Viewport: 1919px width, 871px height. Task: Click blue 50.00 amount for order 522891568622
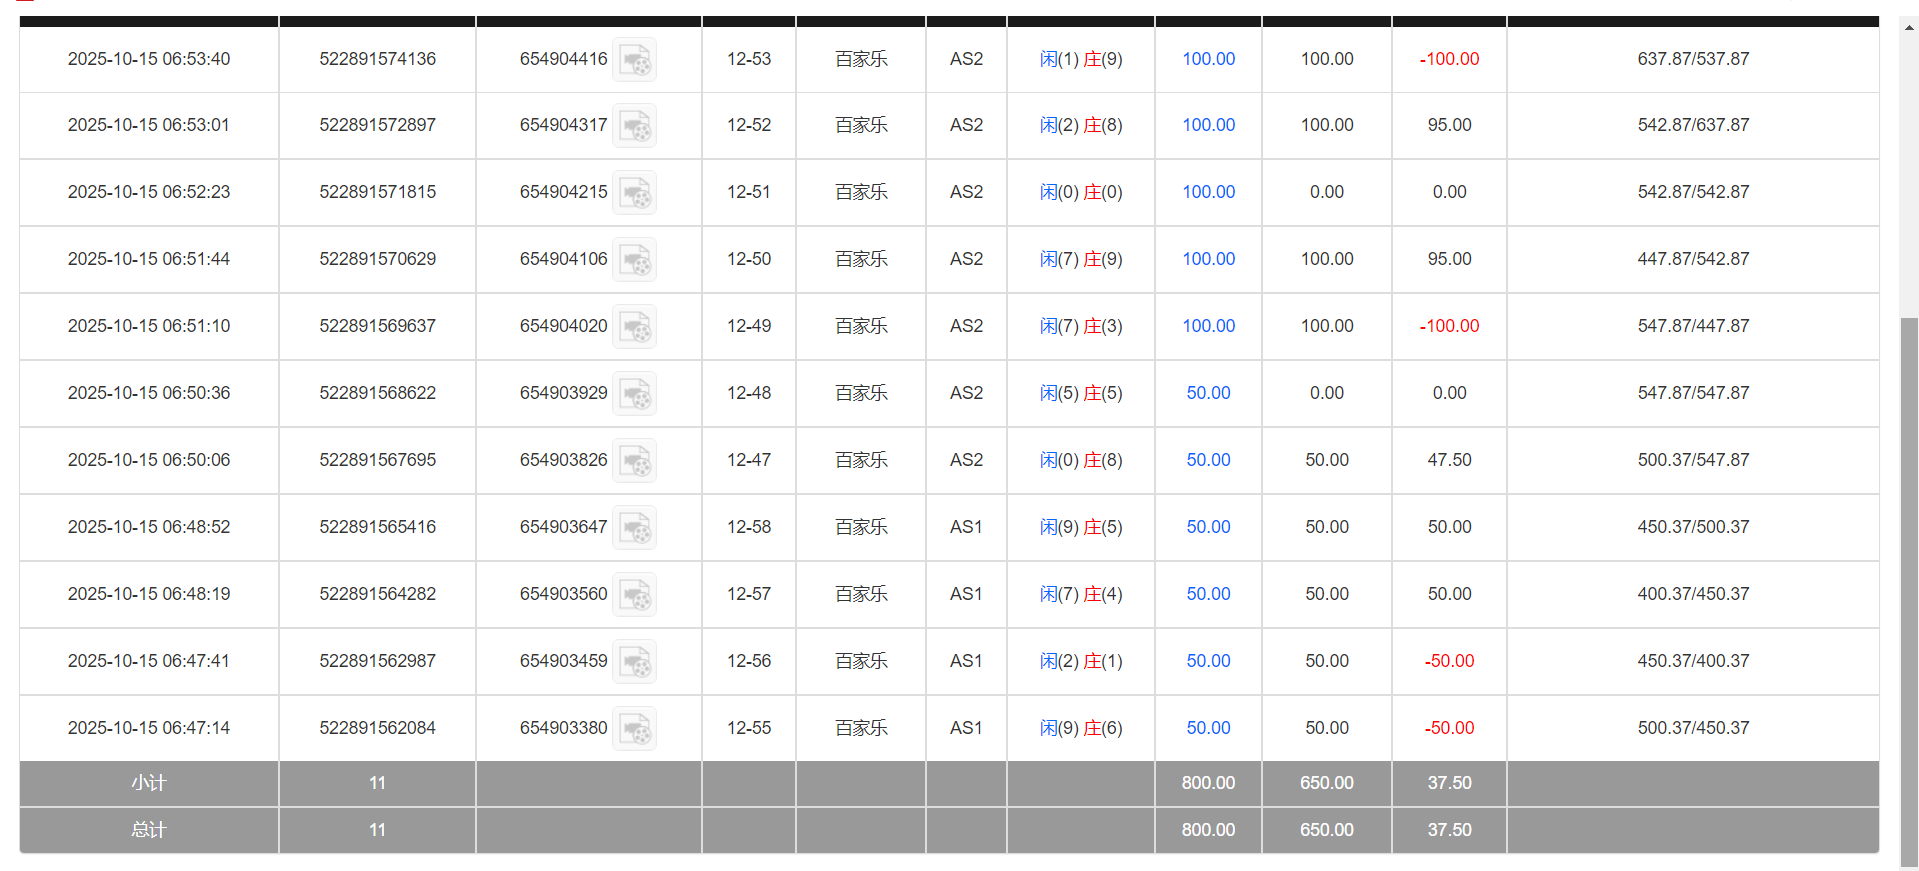coord(1208,393)
